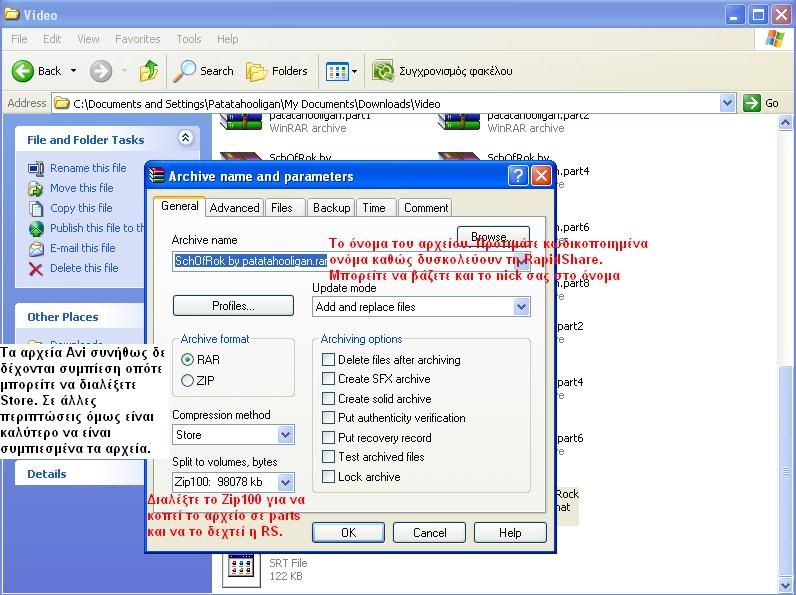Click the Rename this file link
Screen dimensions: 796x595
88,168
